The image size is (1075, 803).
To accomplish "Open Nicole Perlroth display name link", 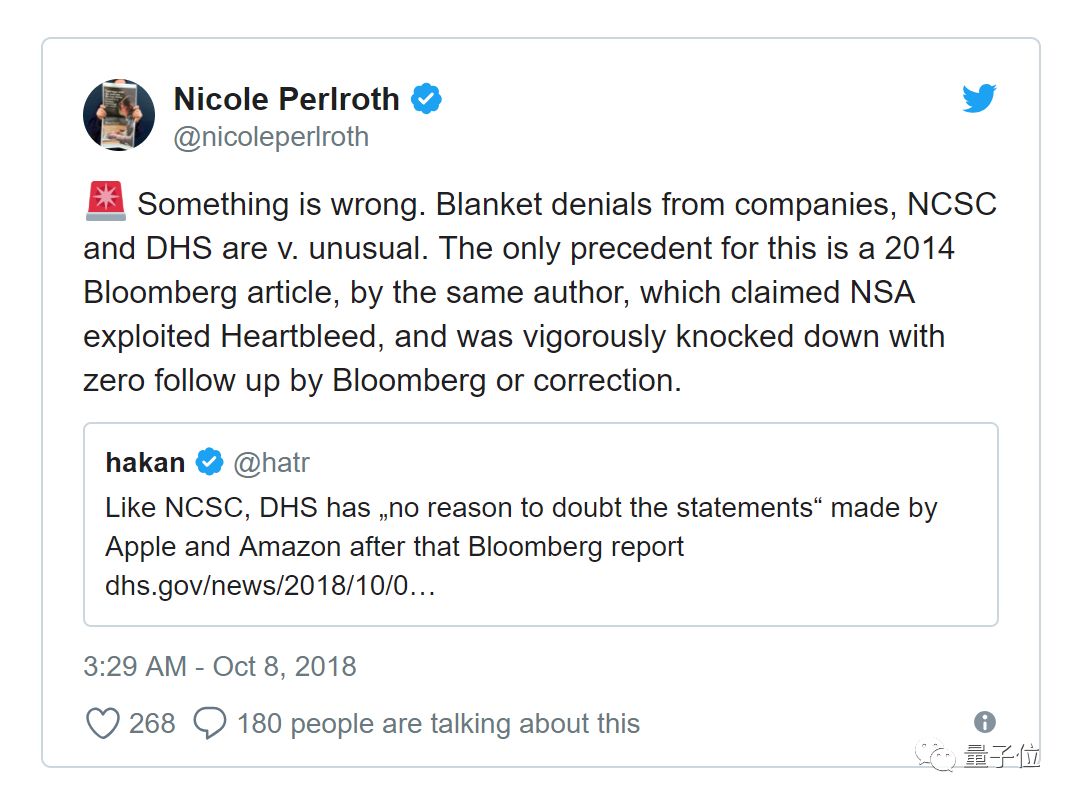I will point(286,99).
